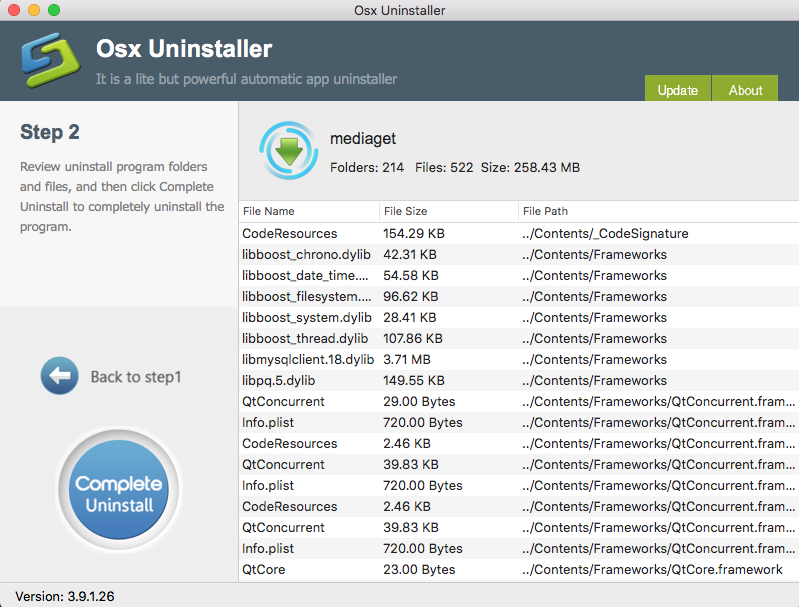Screen dimensions: 799x607
Task: Click the 42.31 KB size cell
Action: (410, 254)
